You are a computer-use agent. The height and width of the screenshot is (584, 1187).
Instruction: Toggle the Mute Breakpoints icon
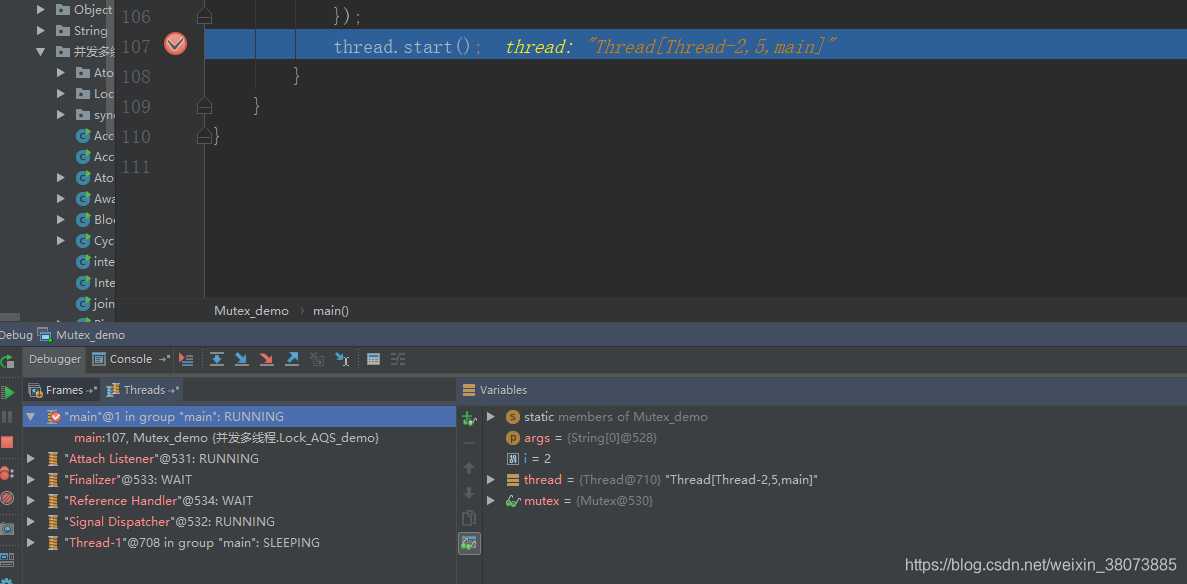pos(7,498)
